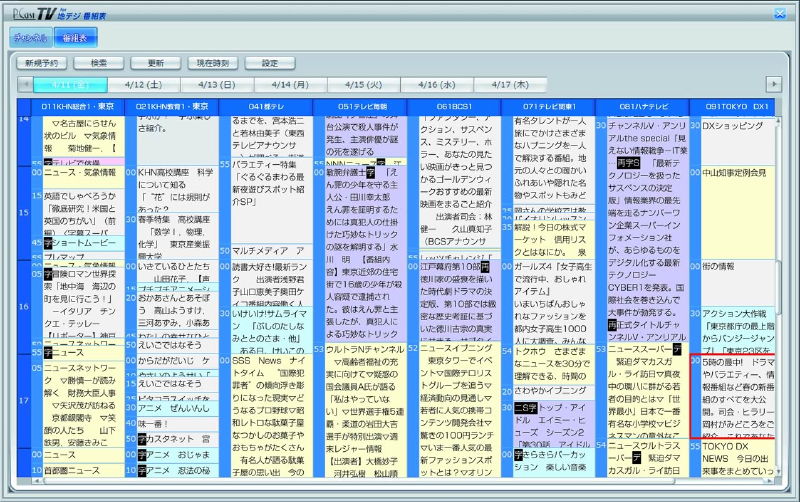Select the 061BCS1 channel column header
The height and width of the screenshot is (502, 800).
(453, 105)
